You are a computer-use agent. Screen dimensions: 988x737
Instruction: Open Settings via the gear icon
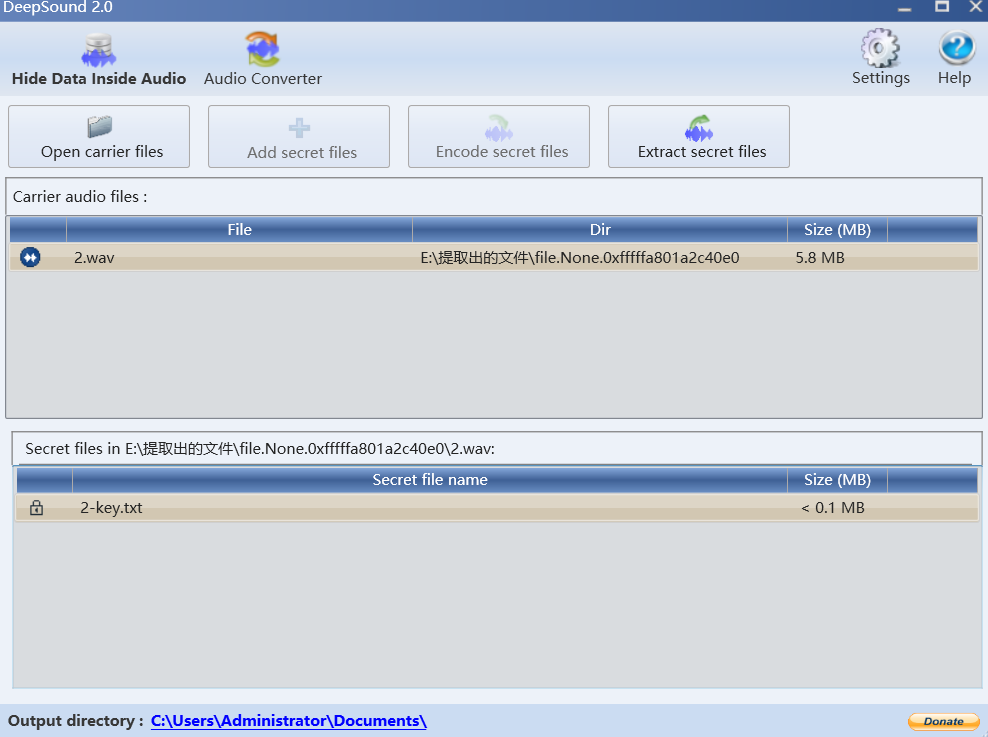pyautogui.click(x=880, y=49)
